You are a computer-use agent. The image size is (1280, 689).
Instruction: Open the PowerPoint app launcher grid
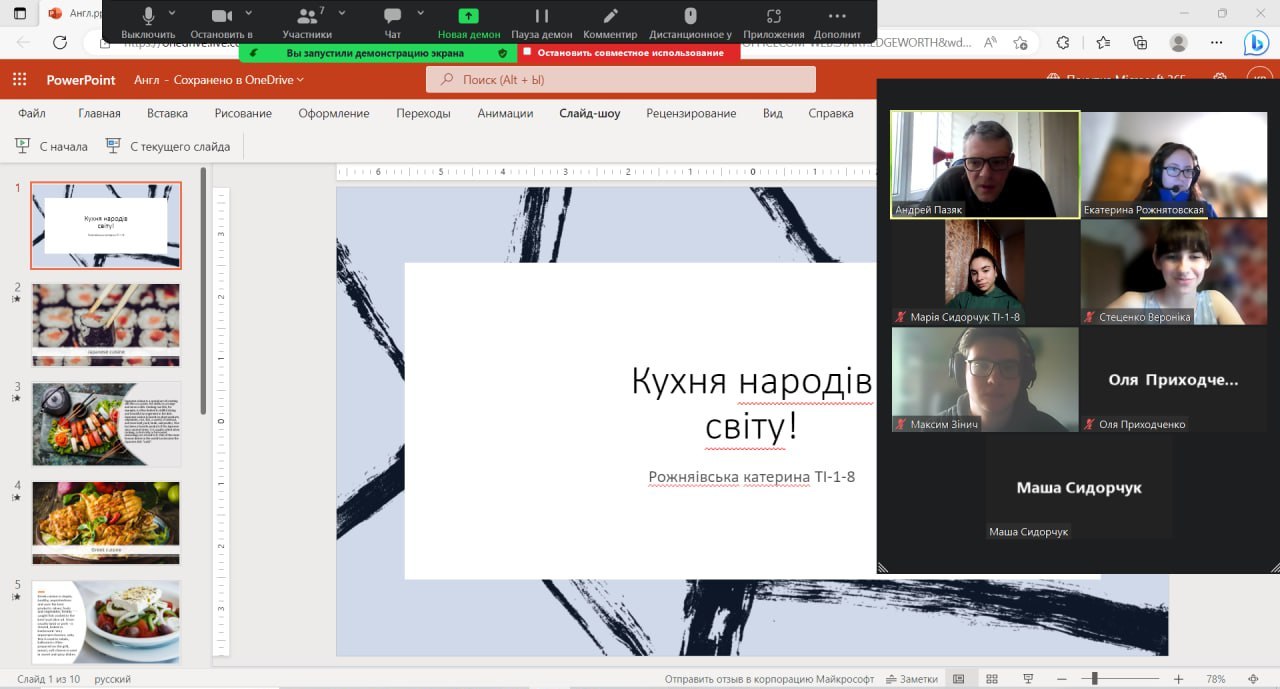(x=19, y=80)
